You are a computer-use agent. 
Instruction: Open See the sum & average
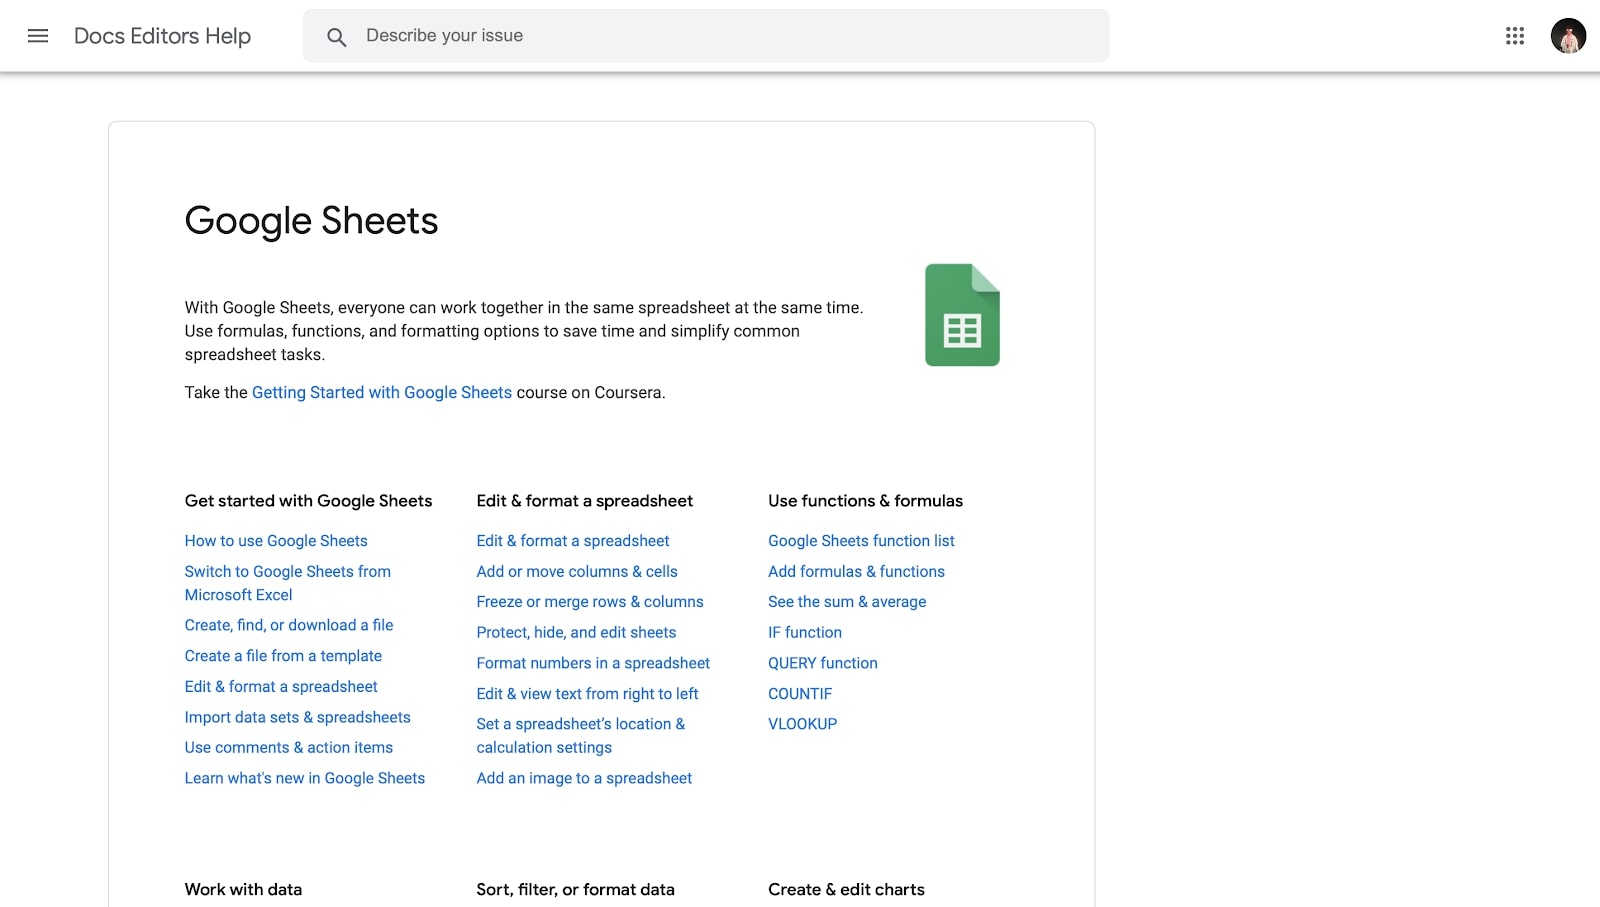click(847, 602)
